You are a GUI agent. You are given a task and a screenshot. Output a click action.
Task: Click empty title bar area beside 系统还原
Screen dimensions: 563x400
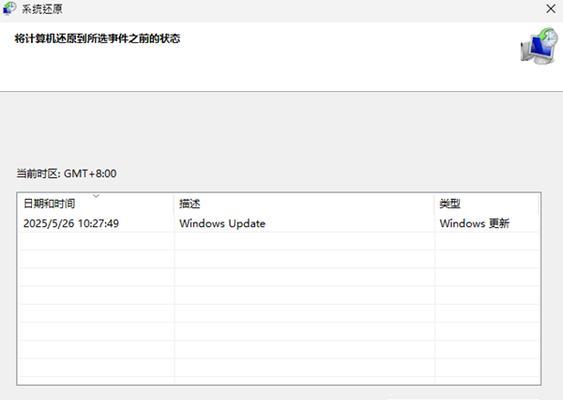302,9
